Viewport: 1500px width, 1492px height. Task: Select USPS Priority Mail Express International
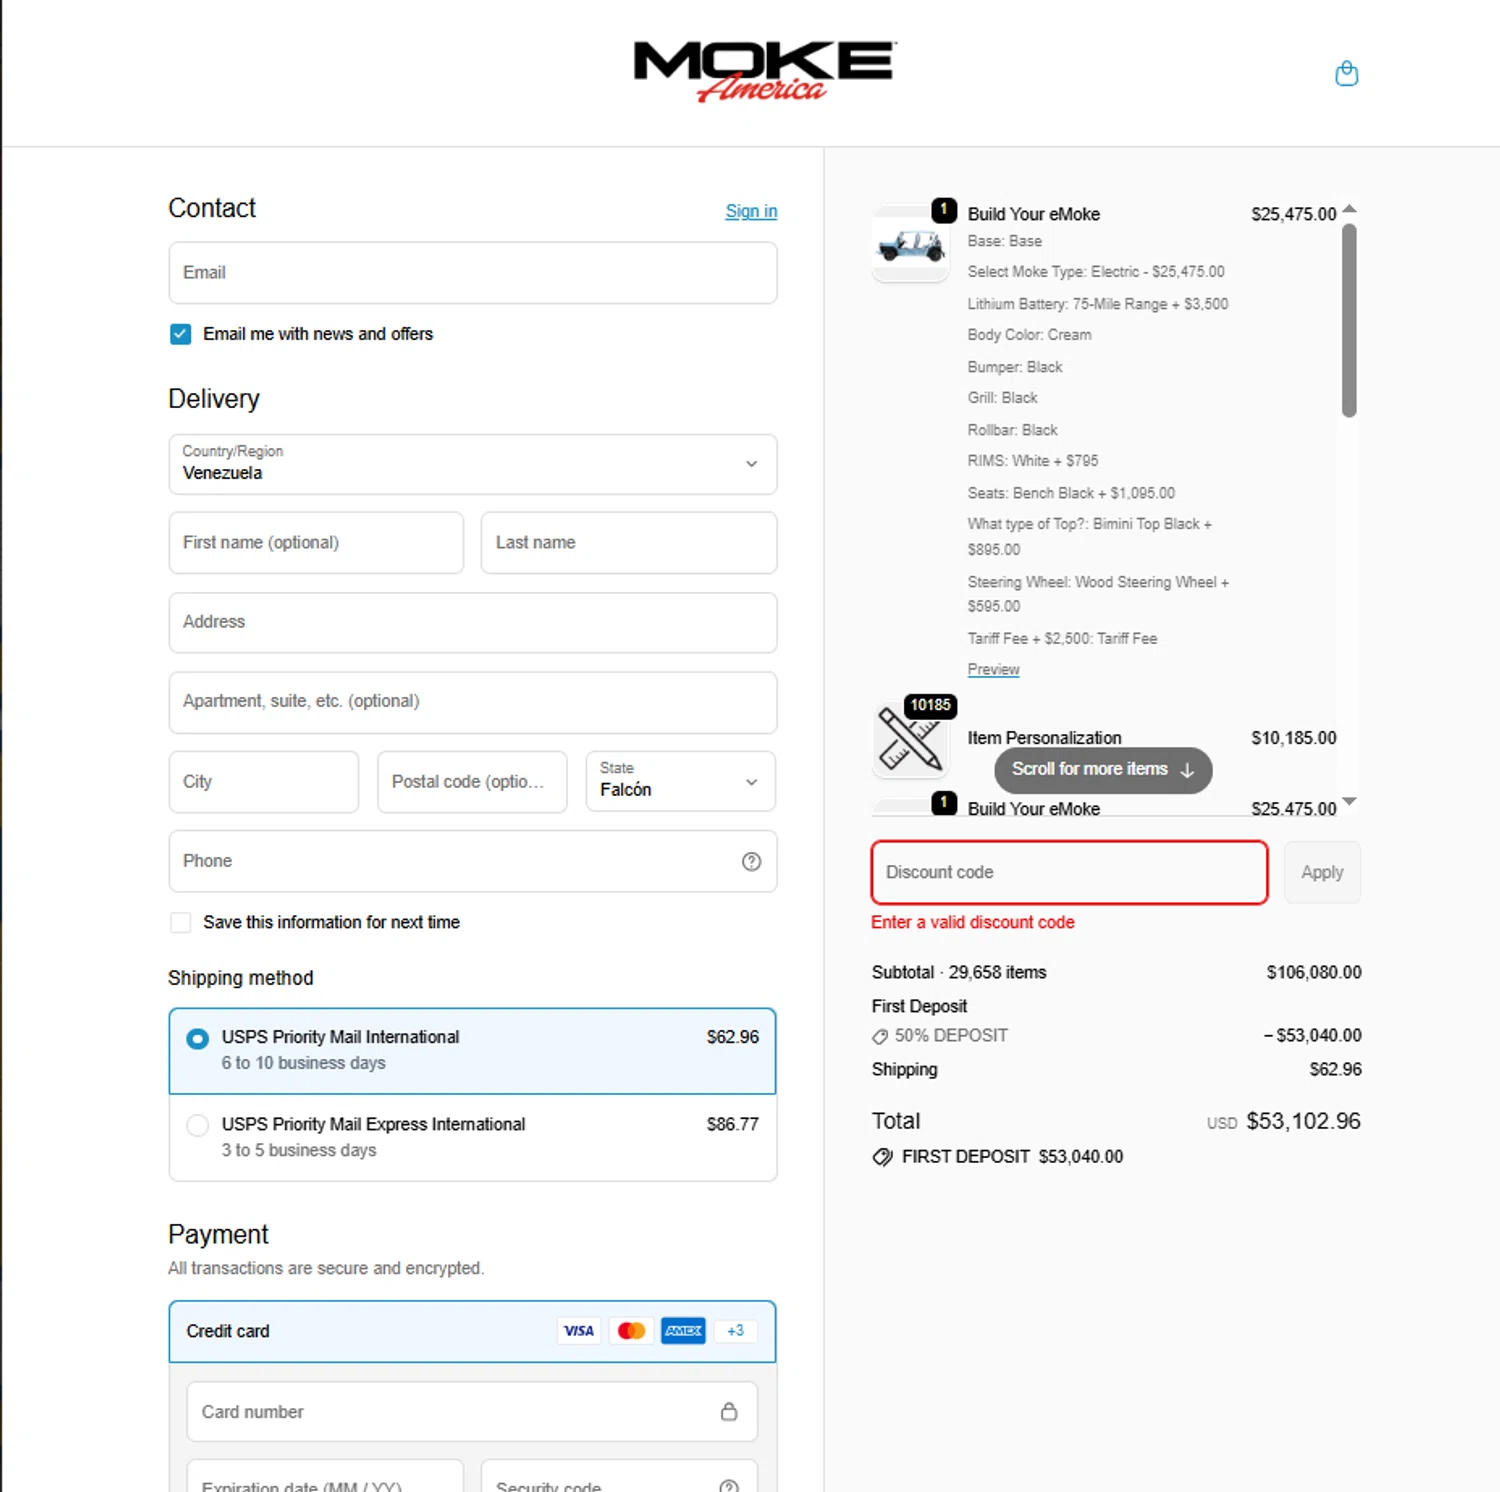(x=472, y=1137)
